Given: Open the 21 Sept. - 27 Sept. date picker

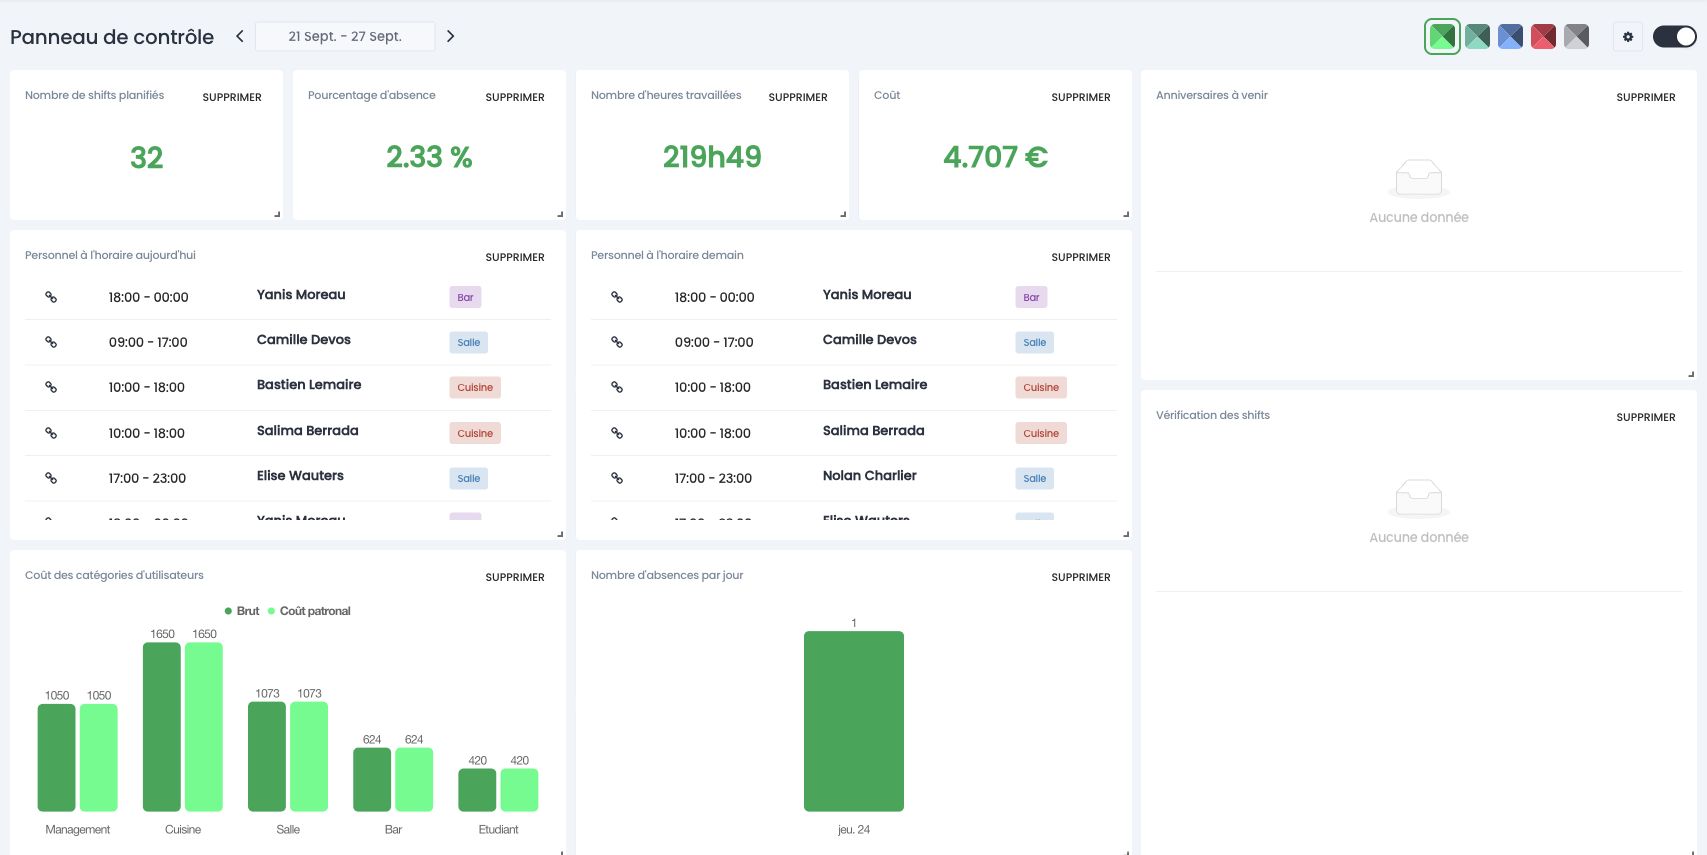Looking at the screenshot, I should 345,36.
